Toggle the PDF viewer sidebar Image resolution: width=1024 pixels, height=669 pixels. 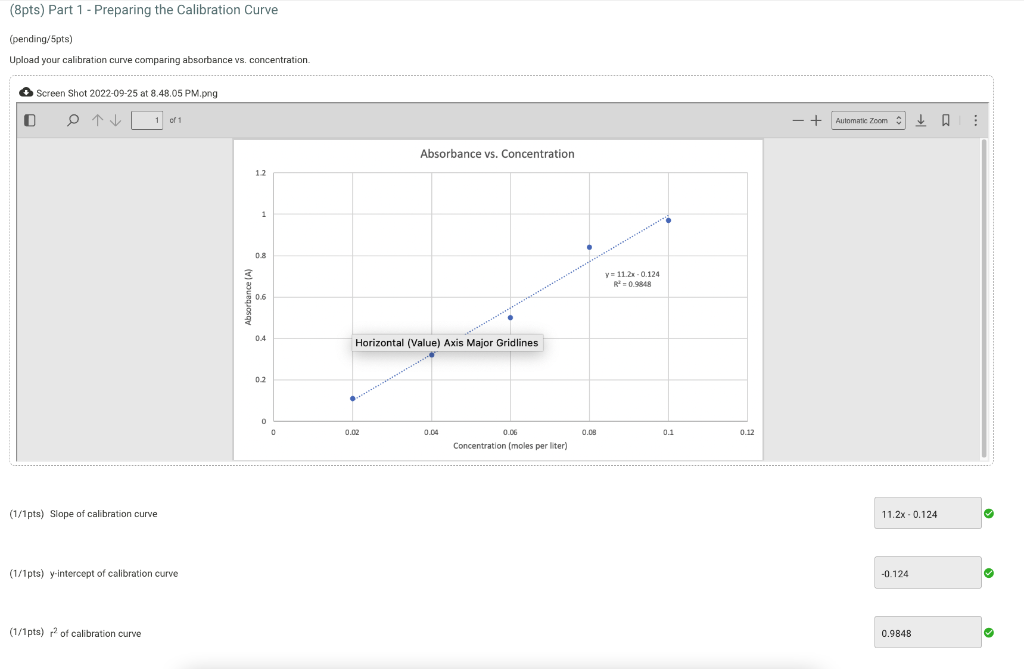[x=29, y=120]
